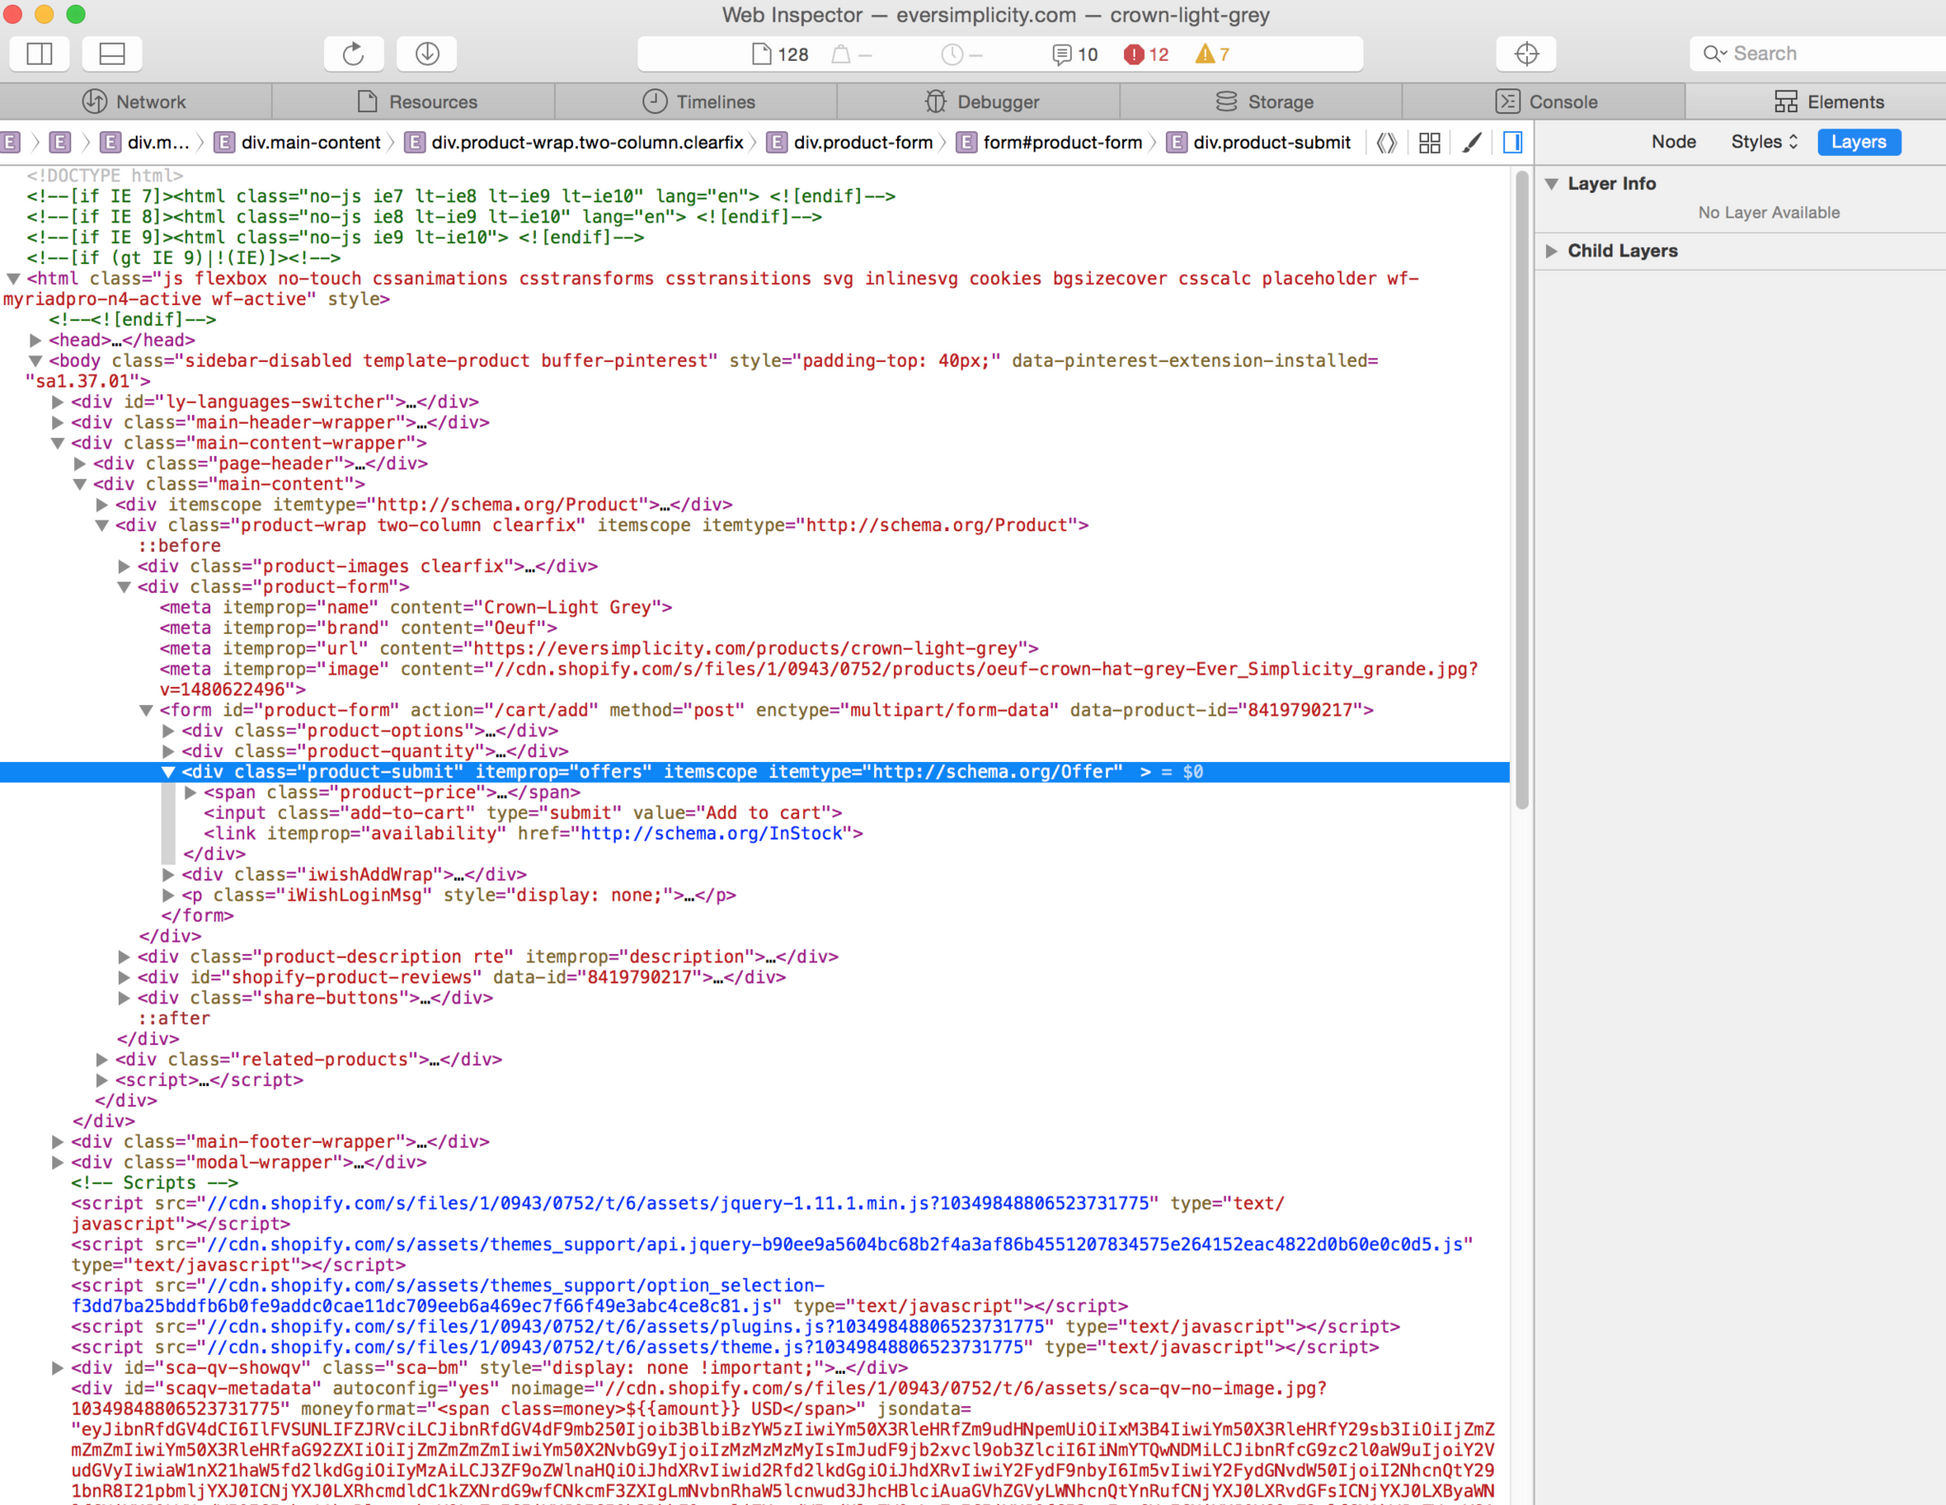Expand the head element node
This screenshot has width=1946, height=1505.
coord(35,340)
